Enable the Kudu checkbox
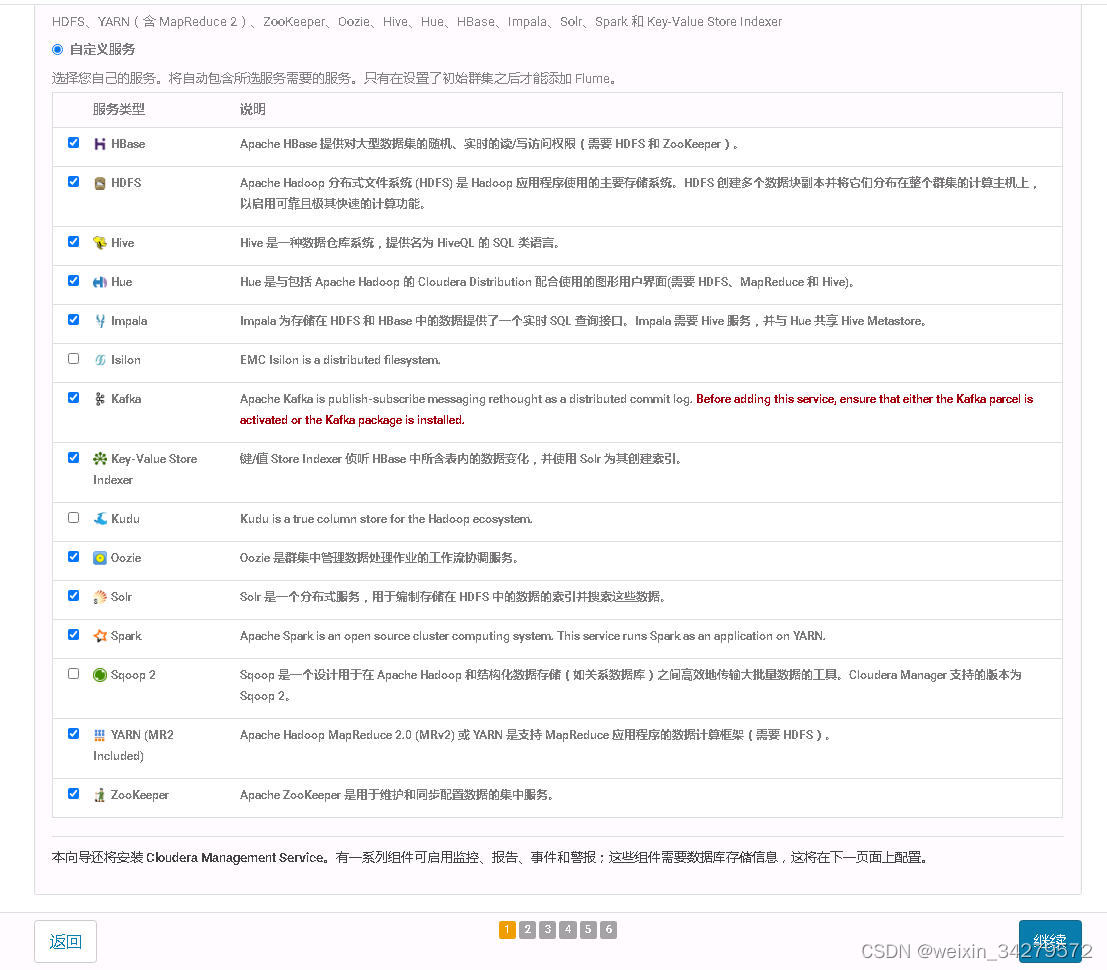Screen dimensions: 1107x970 pyautogui.click(x=73, y=517)
